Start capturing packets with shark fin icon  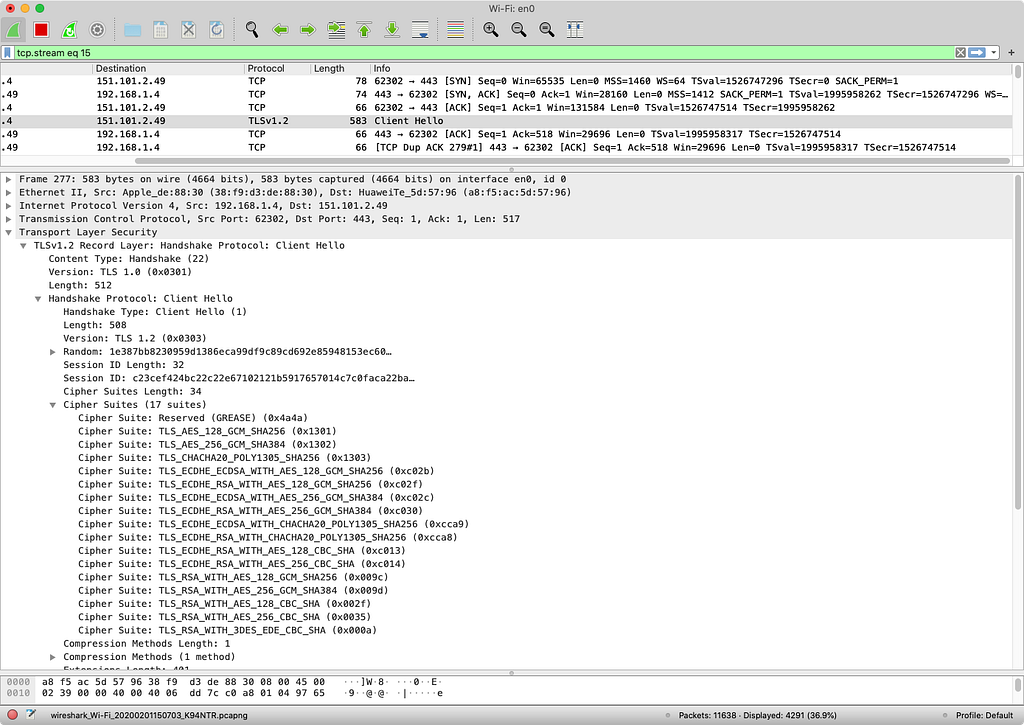(x=14, y=29)
